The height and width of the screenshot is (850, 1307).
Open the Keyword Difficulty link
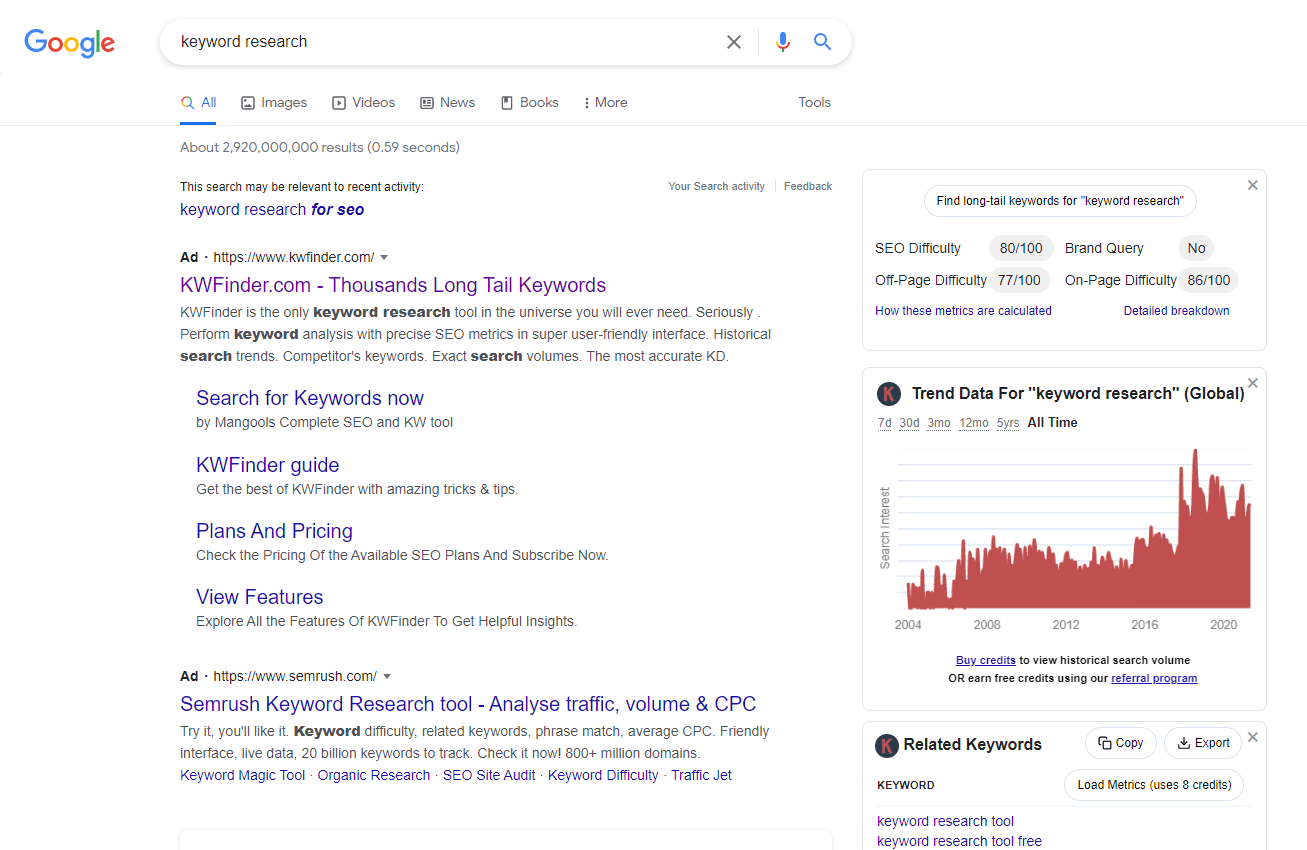pos(603,775)
